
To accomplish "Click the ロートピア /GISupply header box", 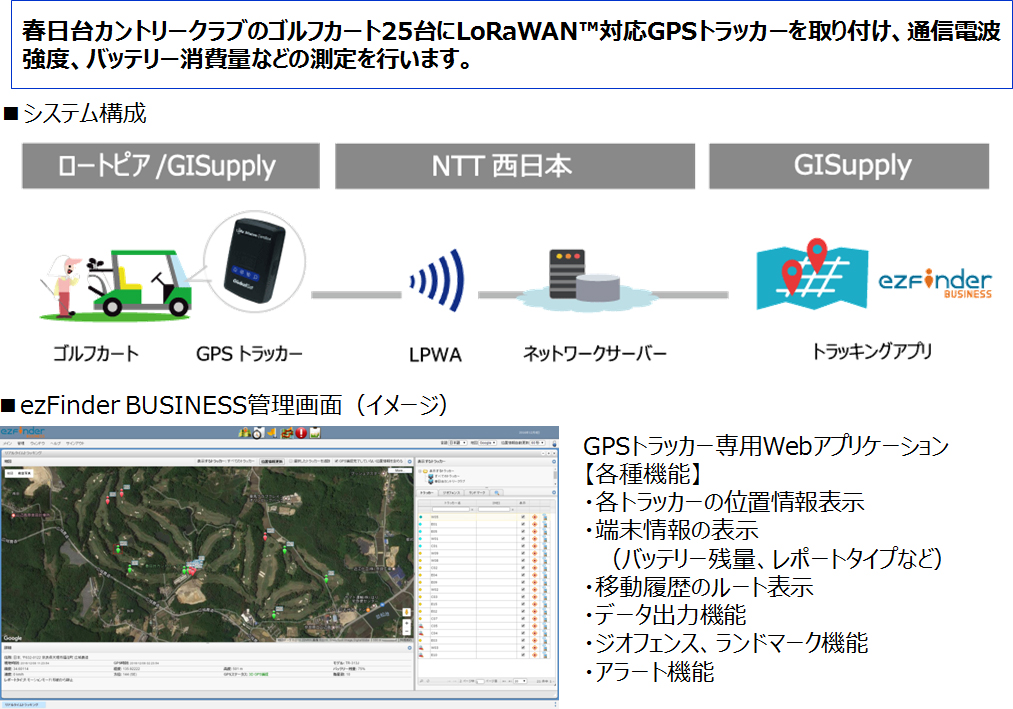I will [x=171, y=166].
